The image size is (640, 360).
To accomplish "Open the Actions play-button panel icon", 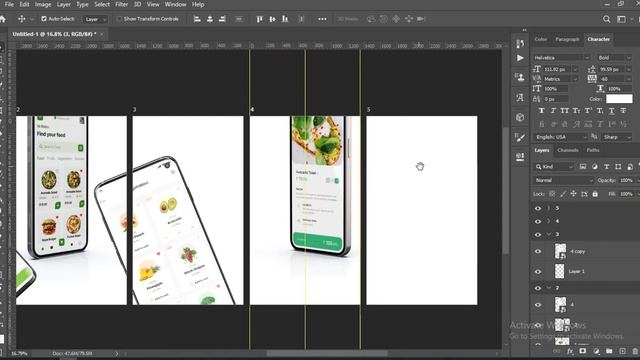I will click(520, 58).
